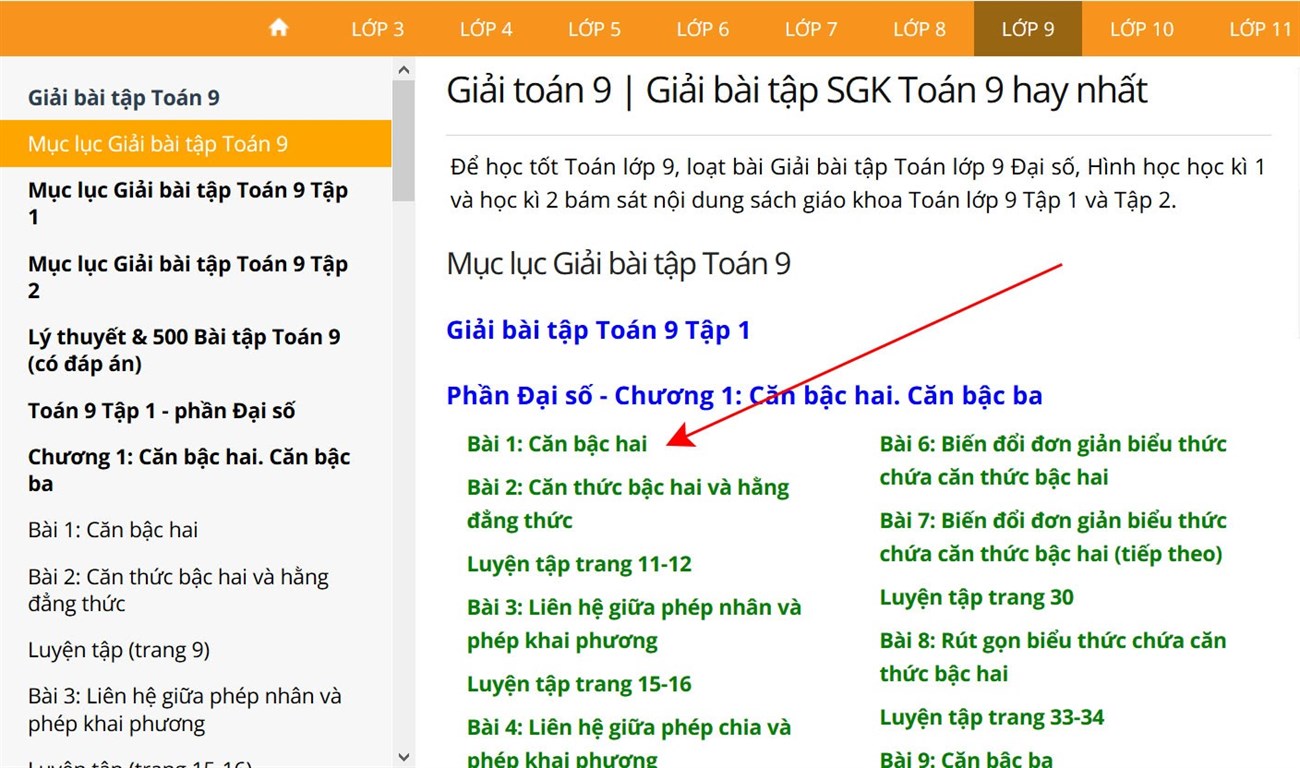The width and height of the screenshot is (1300, 768).
Task: Open green link Luyện tập trang 33-34
Action: pyautogui.click(x=992, y=718)
